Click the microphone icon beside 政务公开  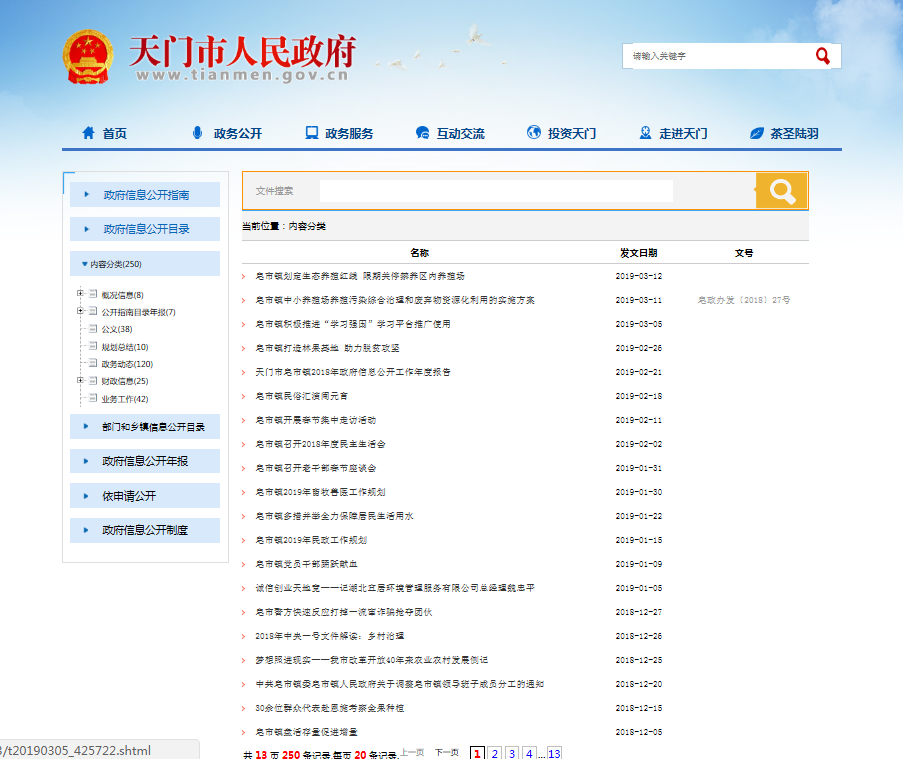point(197,133)
